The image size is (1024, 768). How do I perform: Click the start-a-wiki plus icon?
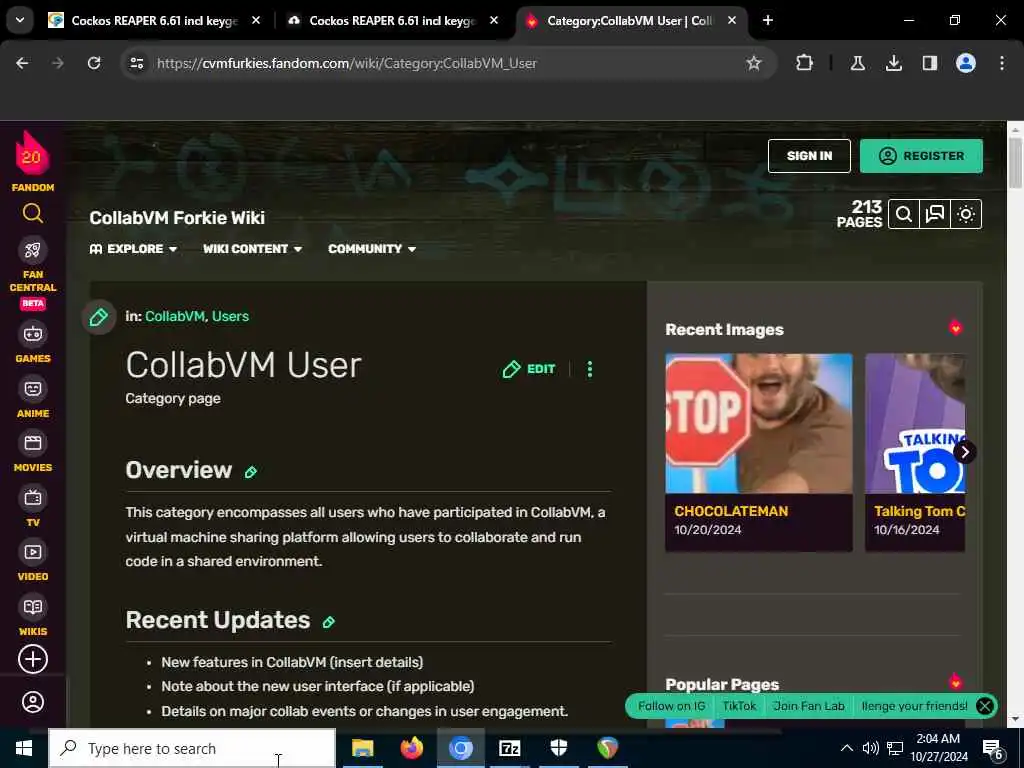33,659
